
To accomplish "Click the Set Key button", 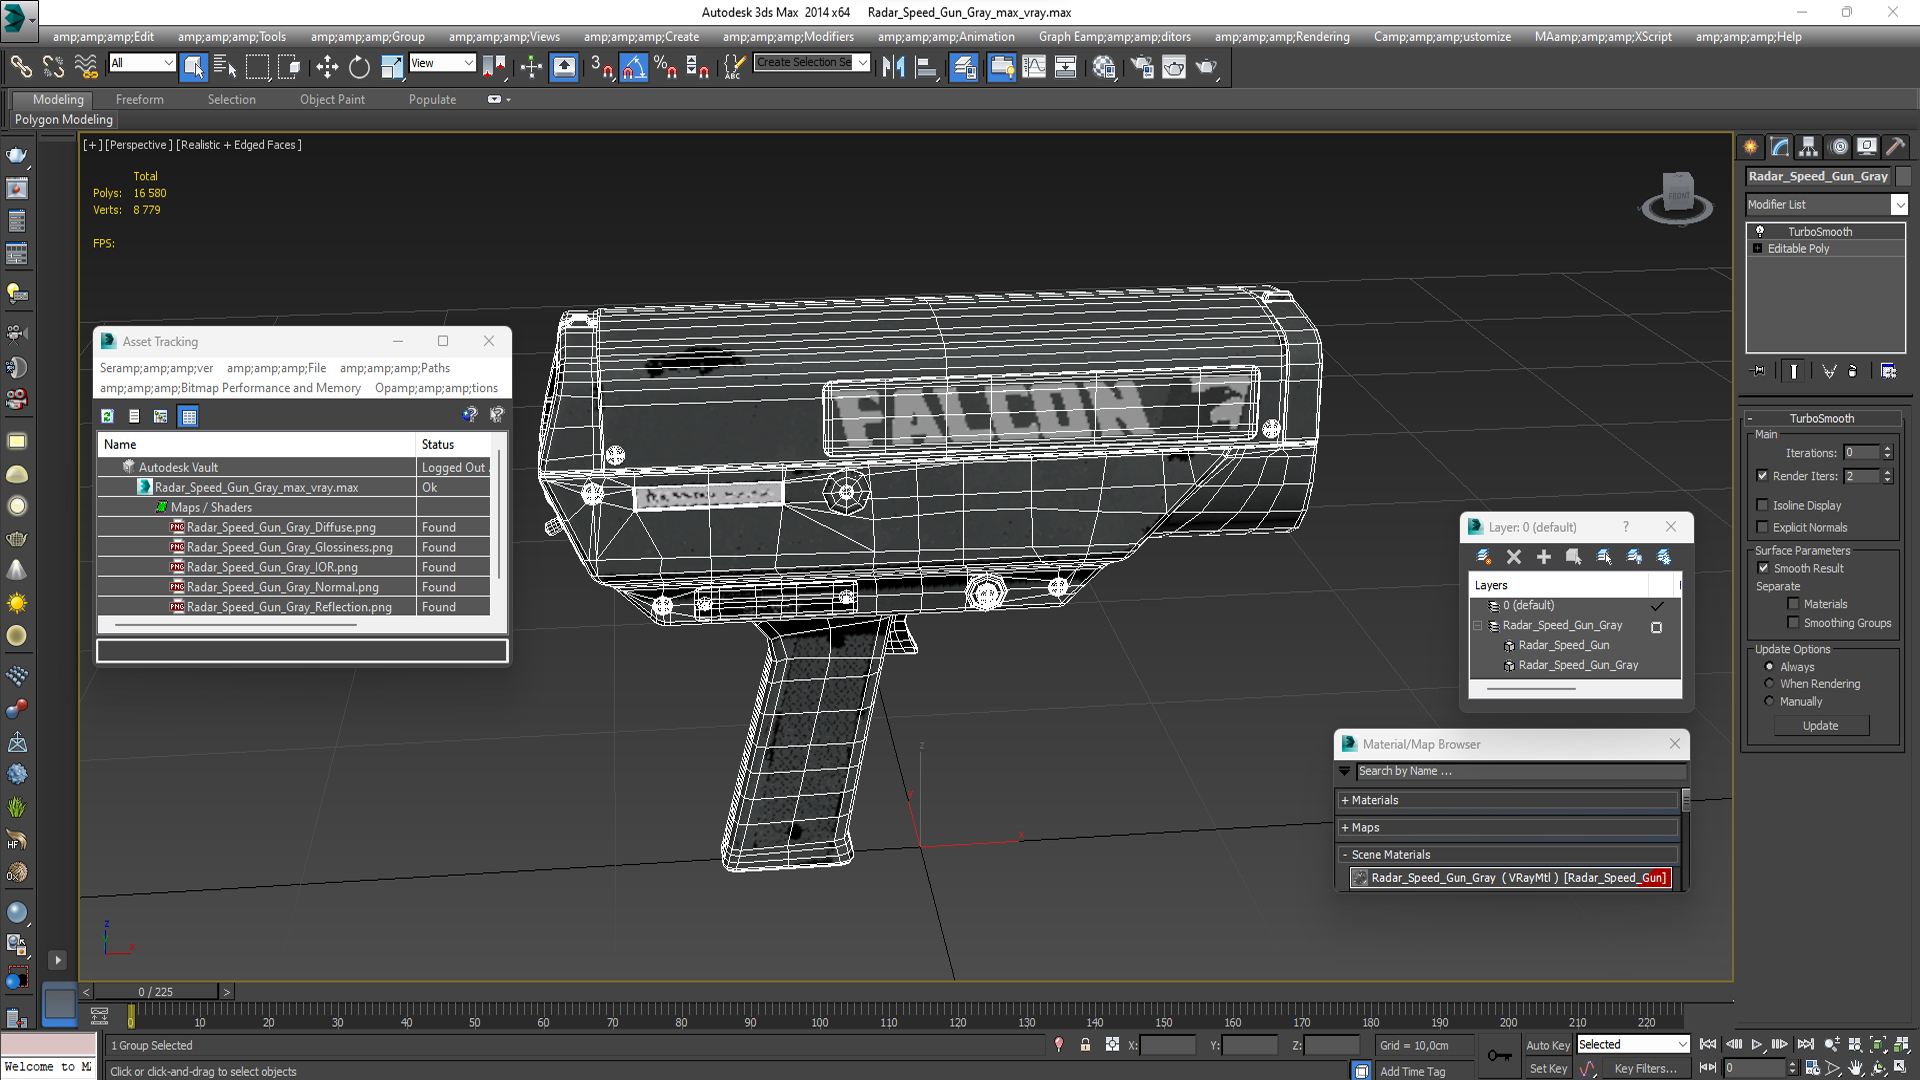I will click(x=1548, y=1069).
